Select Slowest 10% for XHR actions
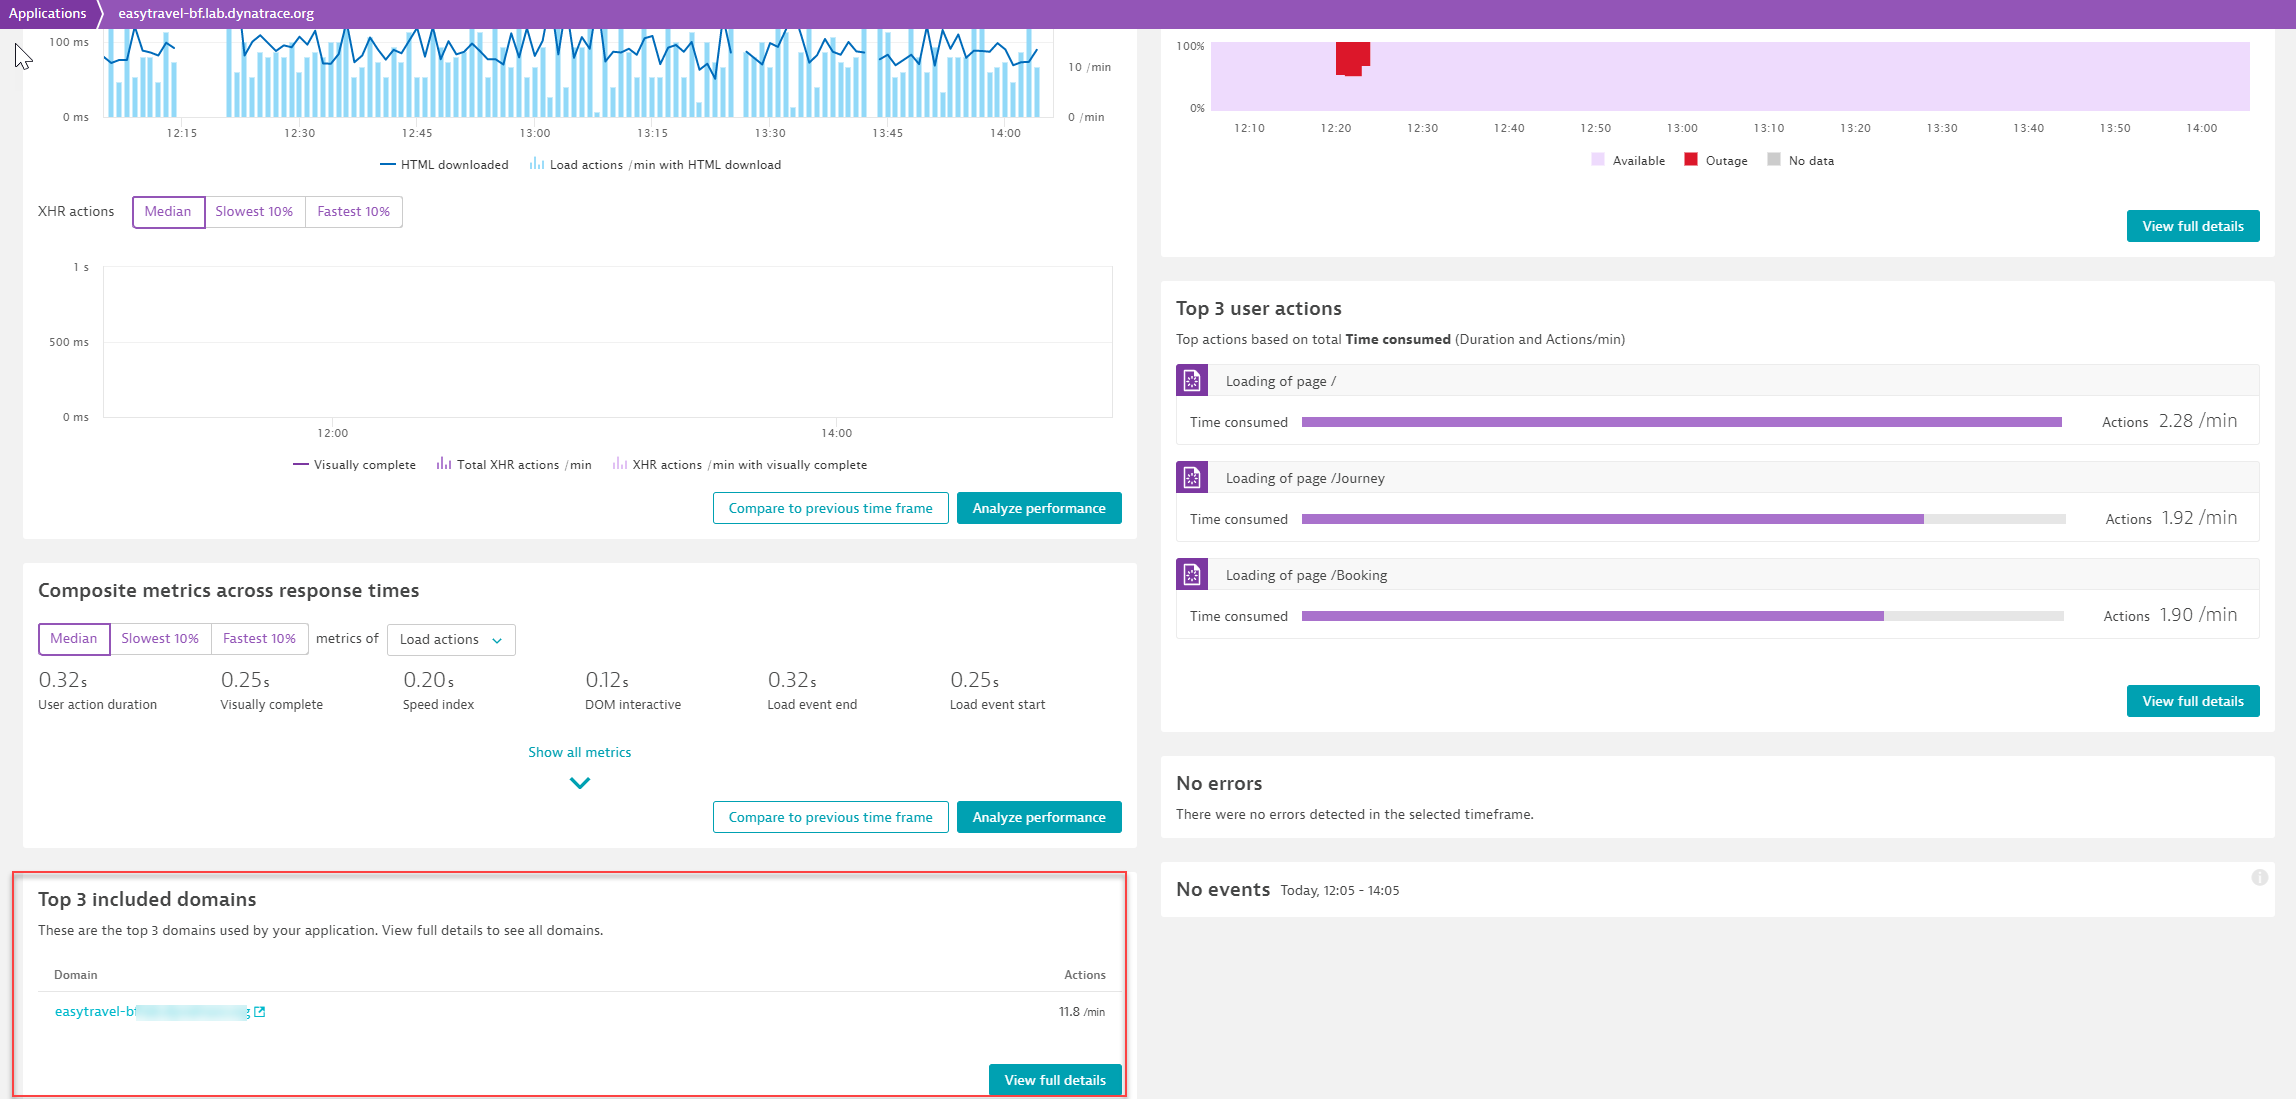 pos(255,212)
